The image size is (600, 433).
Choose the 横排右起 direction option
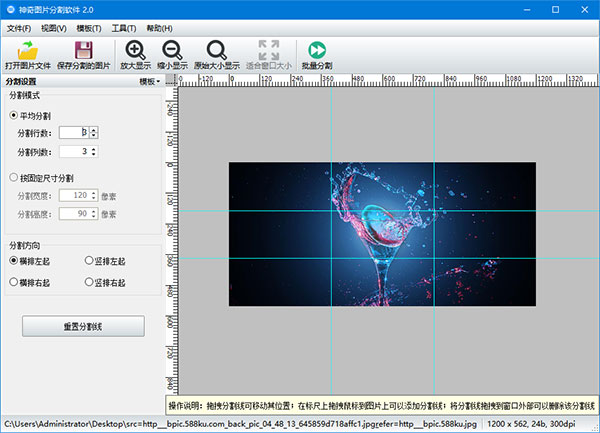click(14, 283)
